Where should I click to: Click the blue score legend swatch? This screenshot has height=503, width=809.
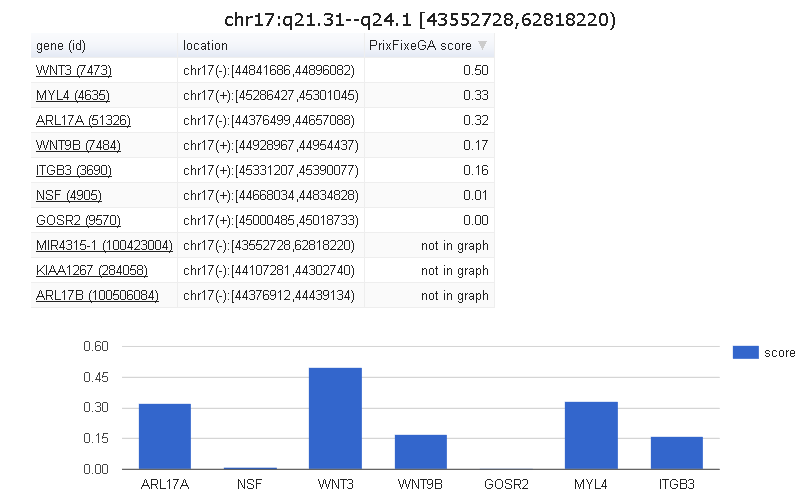point(746,352)
